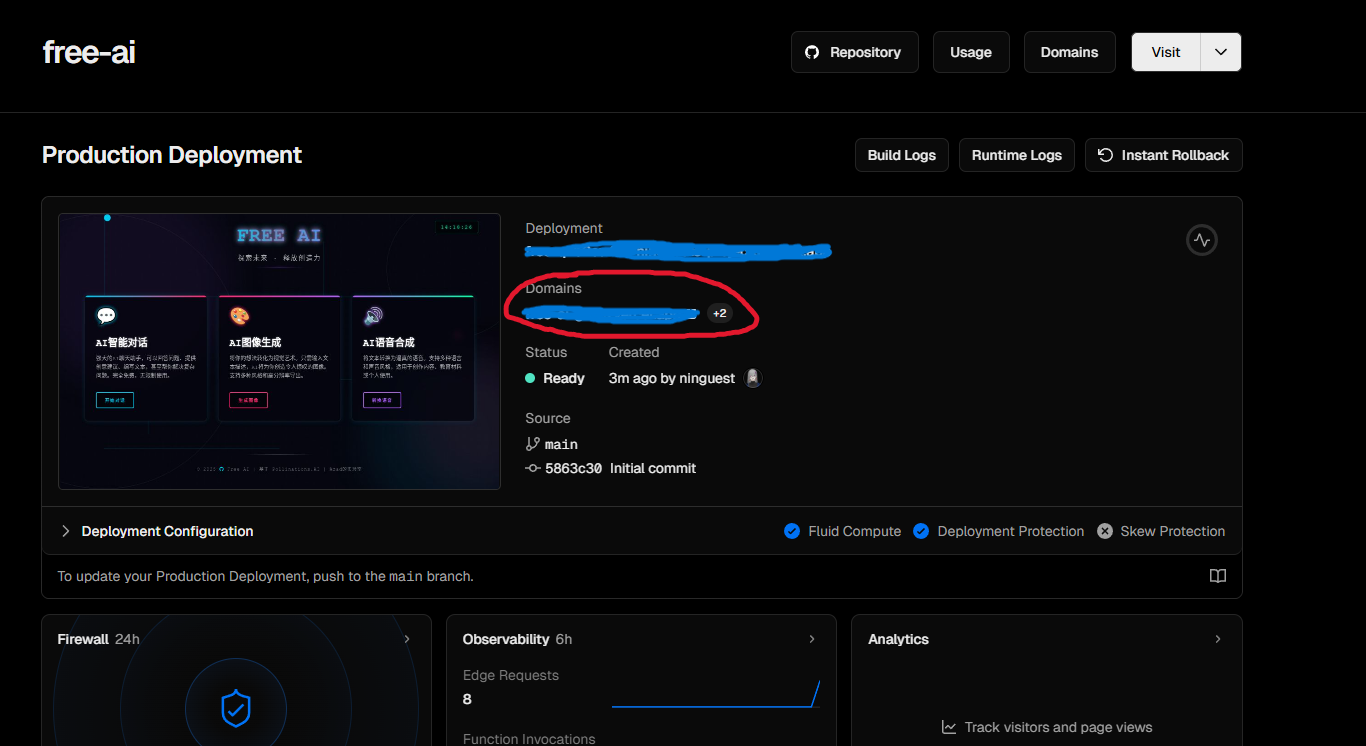View the Runtime Logs
The width and height of the screenshot is (1366, 746).
[x=1017, y=155]
